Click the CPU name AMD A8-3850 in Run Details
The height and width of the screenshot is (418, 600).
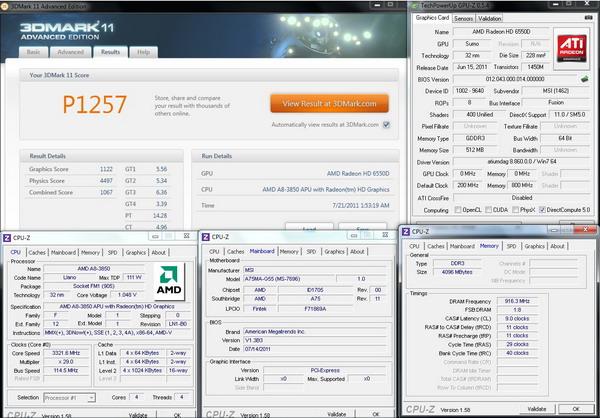pyautogui.click(x=326, y=189)
